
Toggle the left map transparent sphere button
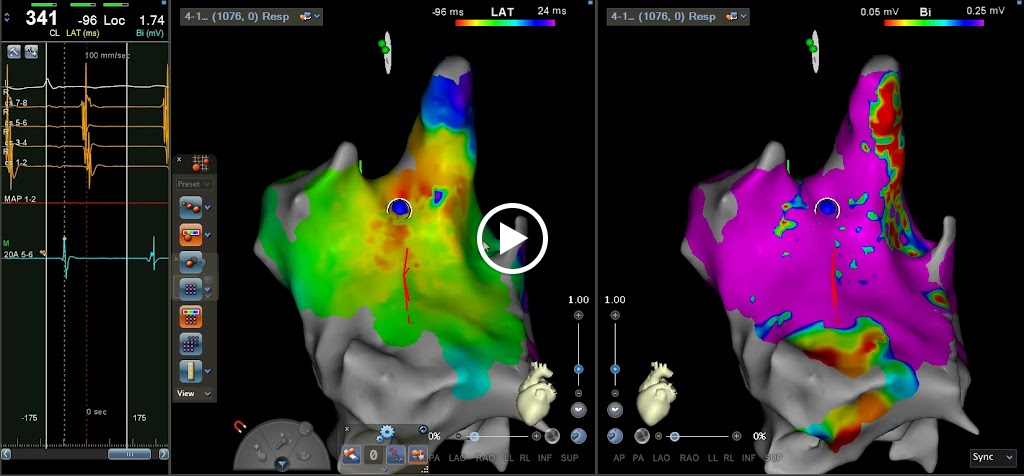tap(552, 436)
